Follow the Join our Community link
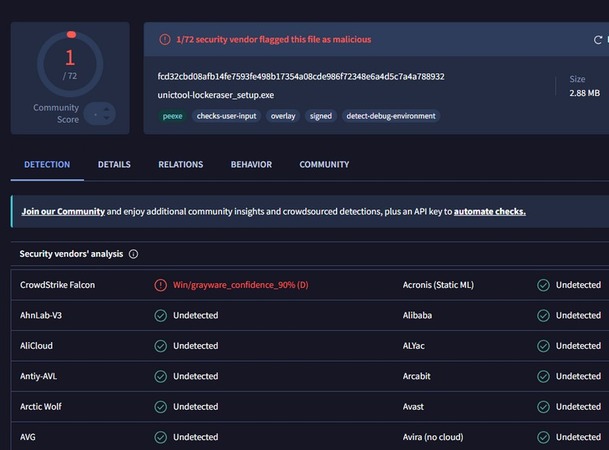 click(x=63, y=212)
